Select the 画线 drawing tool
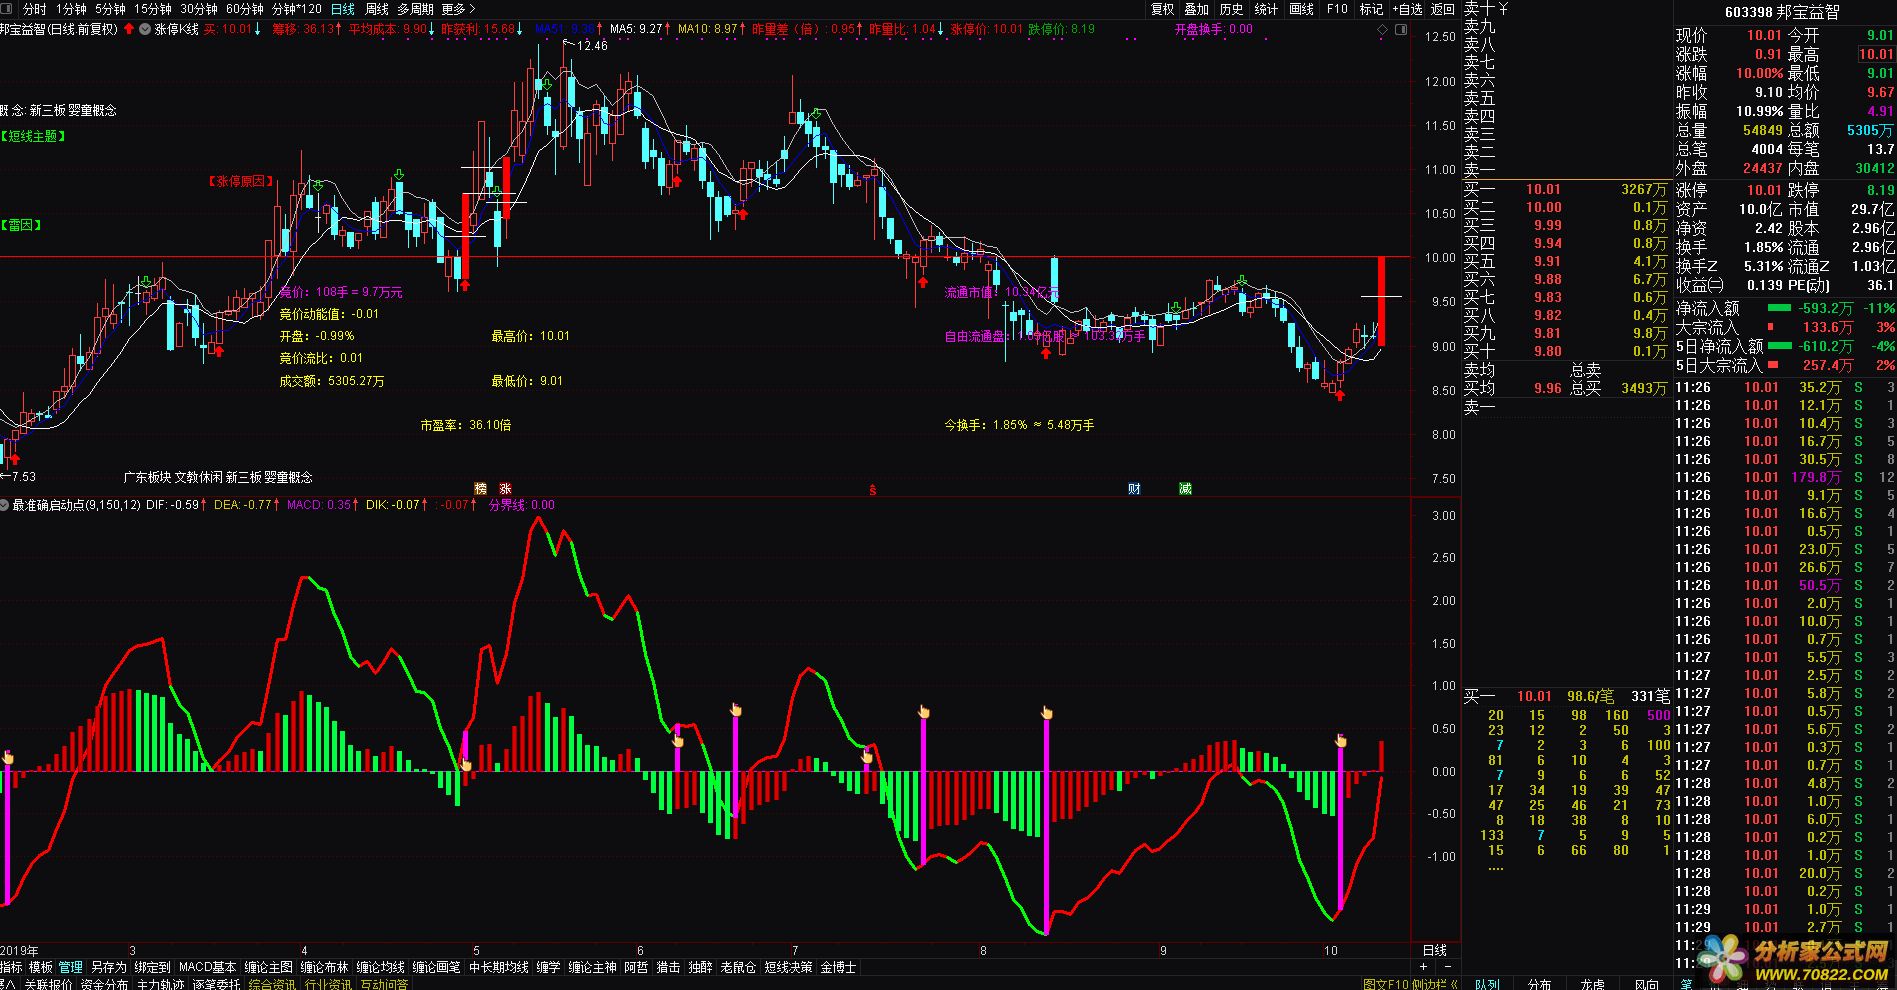Image resolution: width=1897 pixels, height=990 pixels. click(1301, 9)
